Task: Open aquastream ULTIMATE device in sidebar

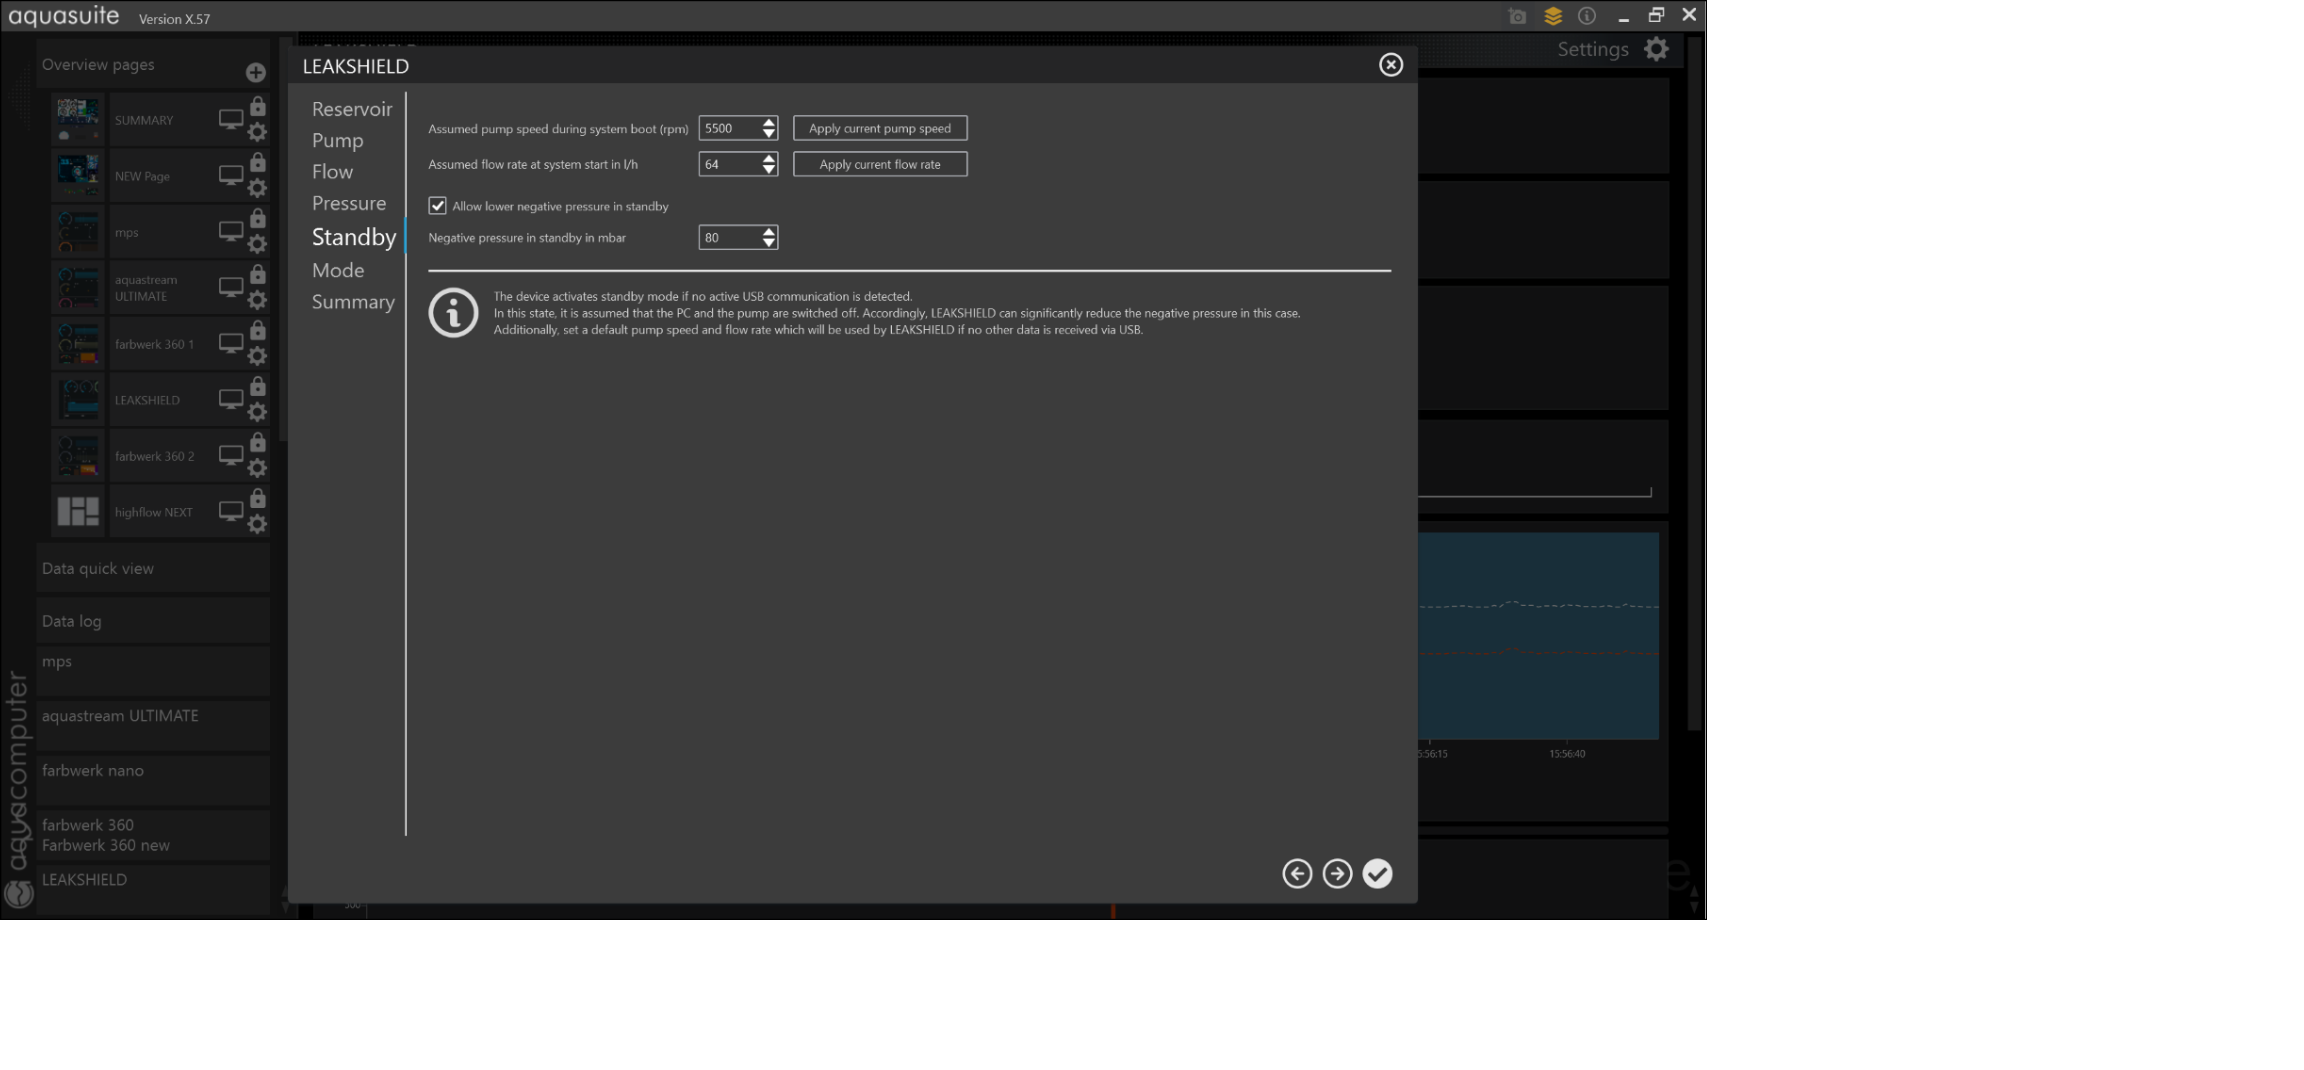Action: pyautogui.click(x=153, y=725)
